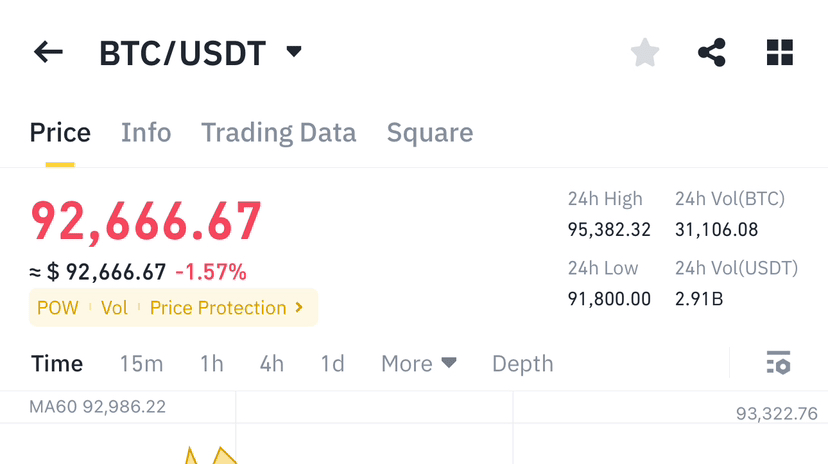The image size is (828, 464).
Task: Tap the POW tag
Action: pyautogui.click(x=57, y=308)
